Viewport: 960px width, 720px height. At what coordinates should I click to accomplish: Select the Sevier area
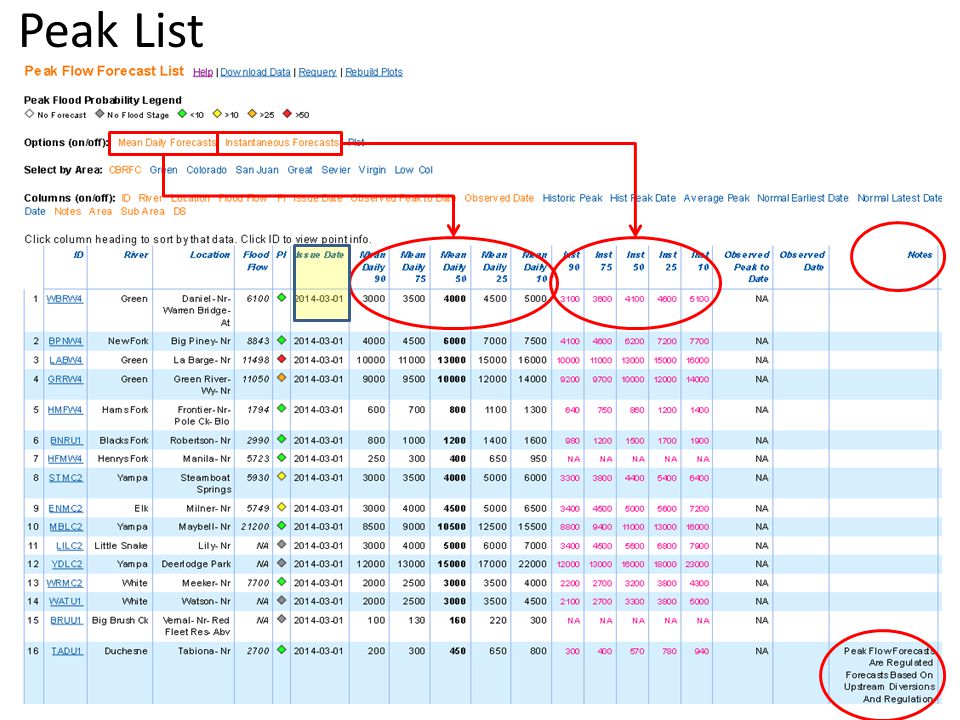336,170
